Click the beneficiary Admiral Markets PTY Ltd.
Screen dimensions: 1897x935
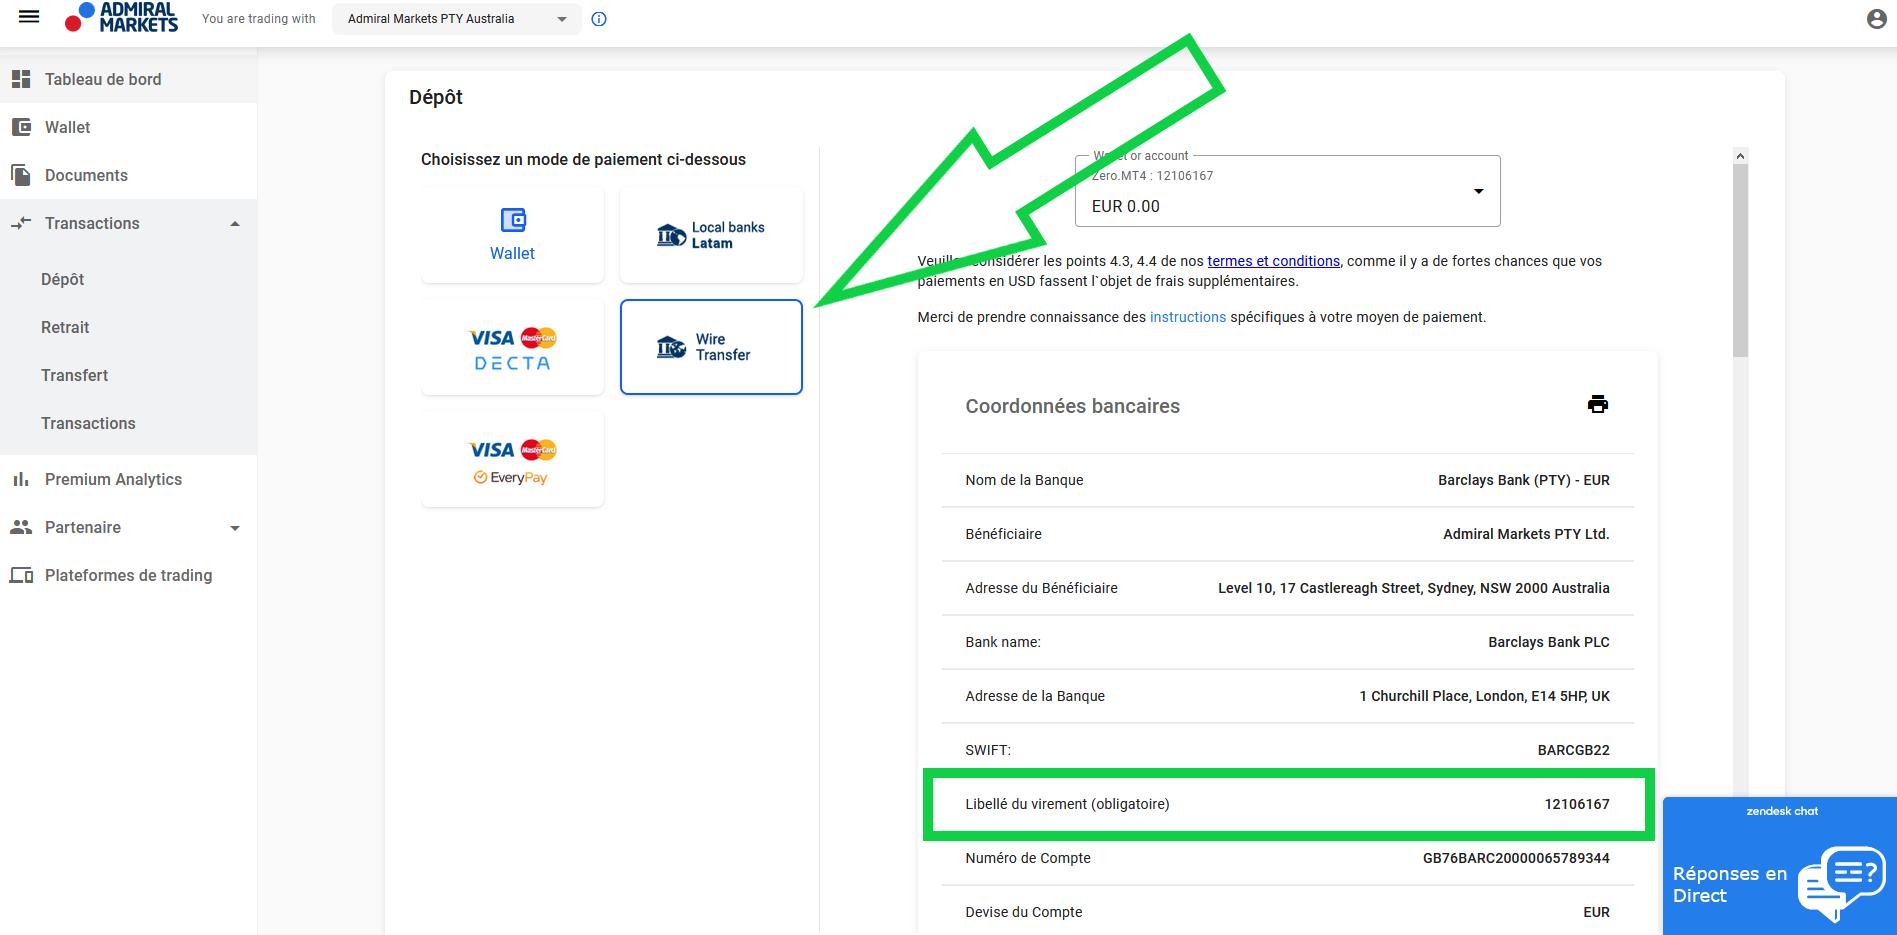tap(1526, 534)
